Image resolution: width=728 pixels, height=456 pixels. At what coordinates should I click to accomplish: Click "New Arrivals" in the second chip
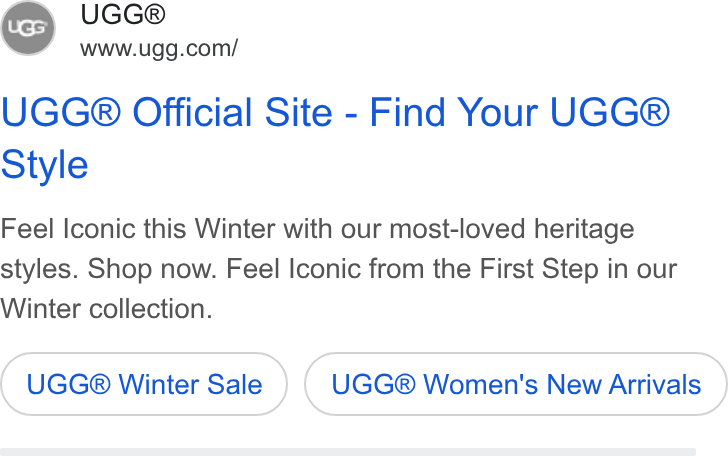click(624, 384)
